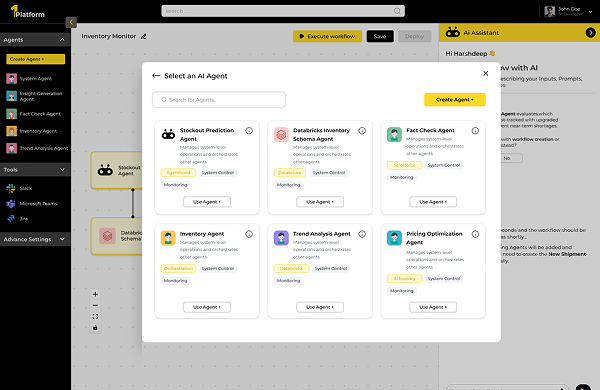Use the Databricks Inventory Schema Agent
This screenshot has width=600, height=390.
click(x=320, y=202)
